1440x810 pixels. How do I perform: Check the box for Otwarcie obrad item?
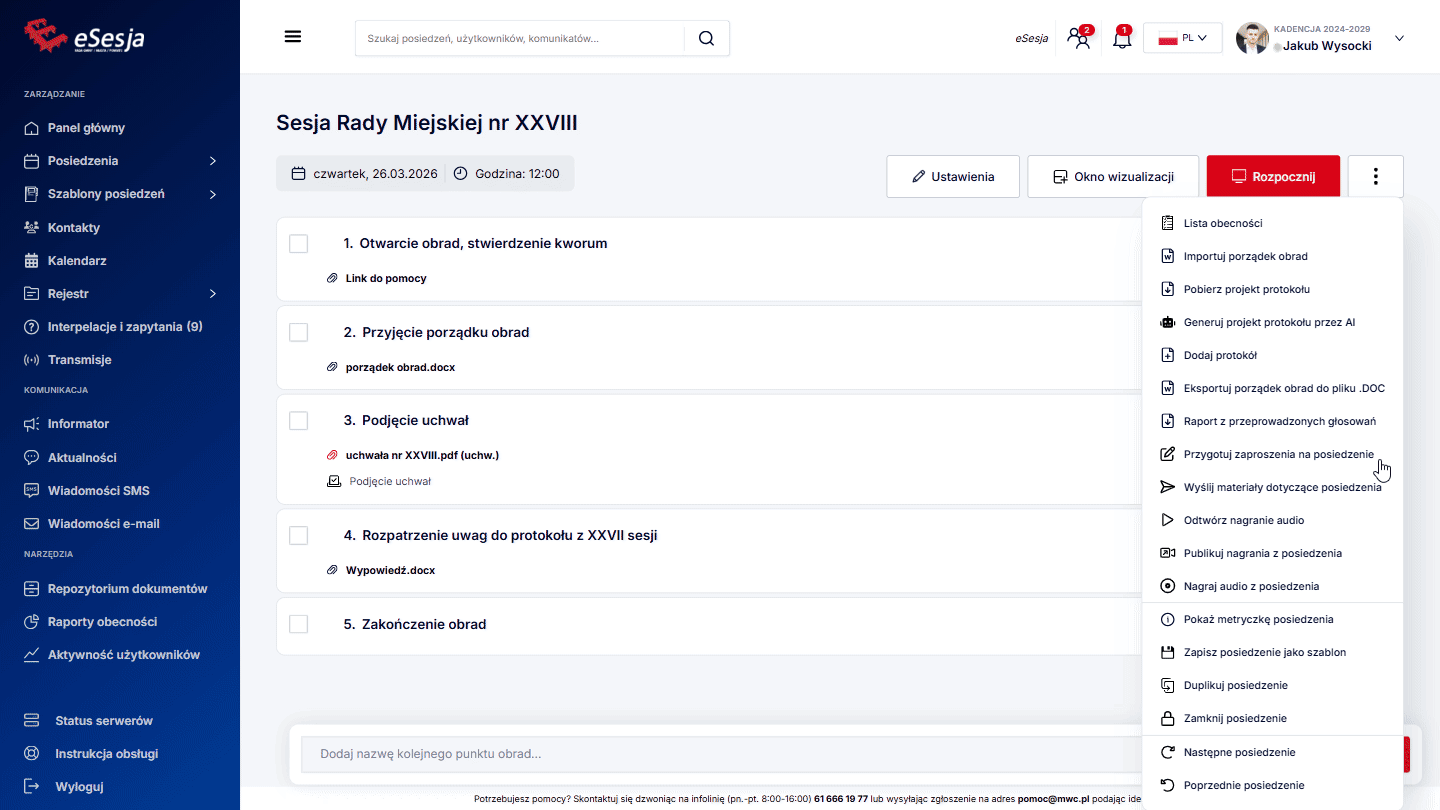point(298,244)
